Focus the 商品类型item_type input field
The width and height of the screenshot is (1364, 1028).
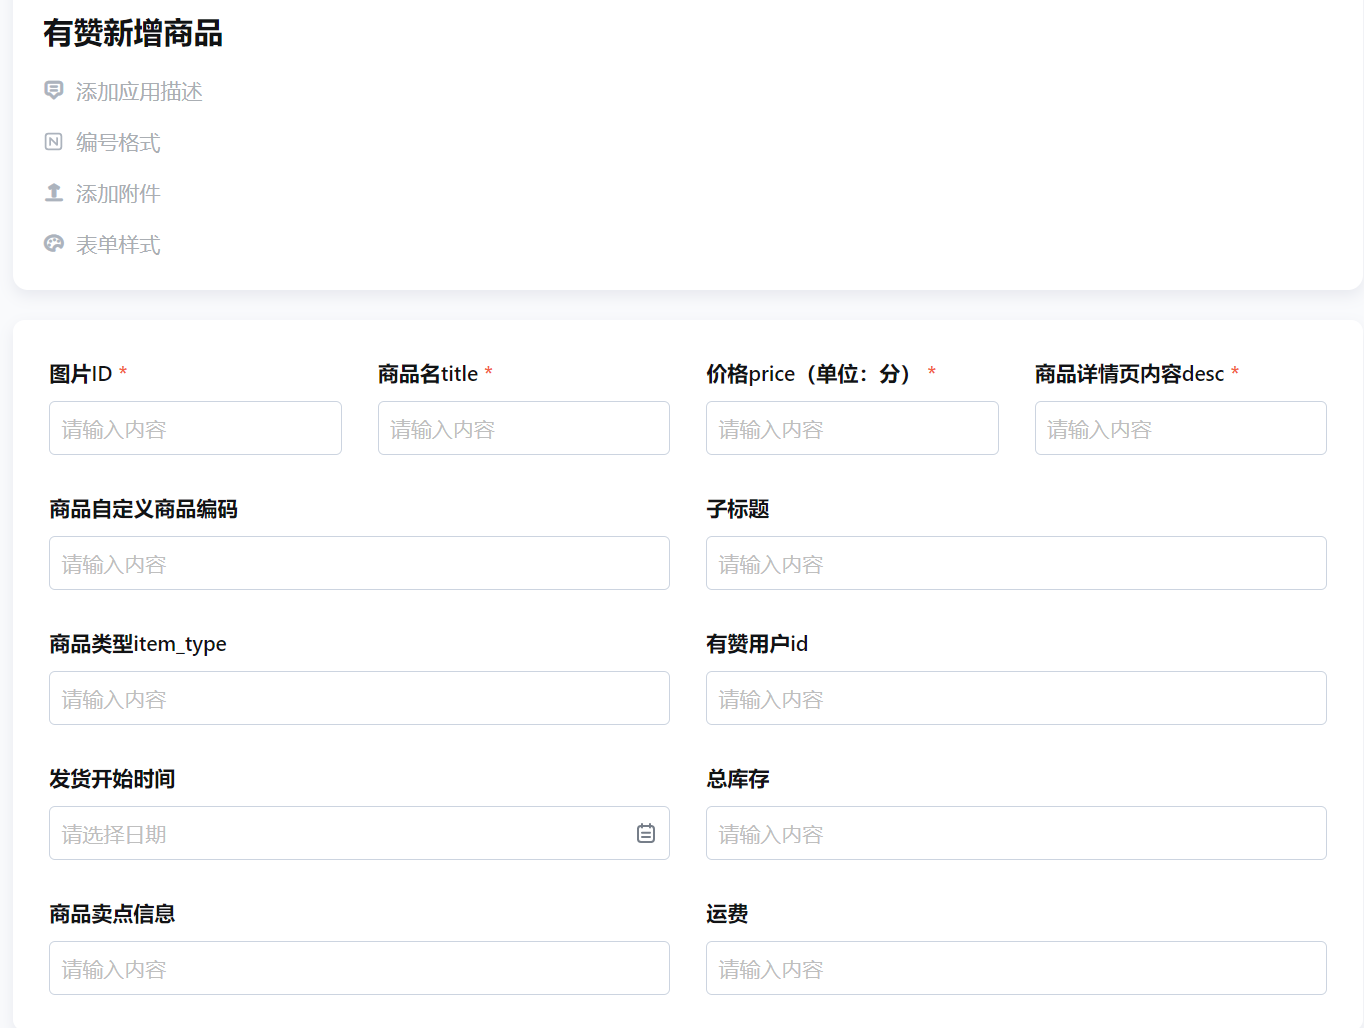click(359, 698)
